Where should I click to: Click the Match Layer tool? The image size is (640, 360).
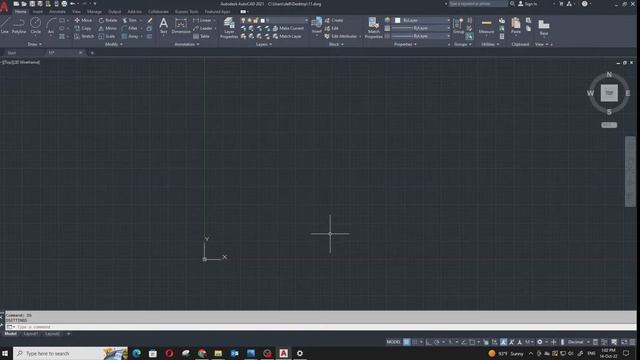click(287, 36)
